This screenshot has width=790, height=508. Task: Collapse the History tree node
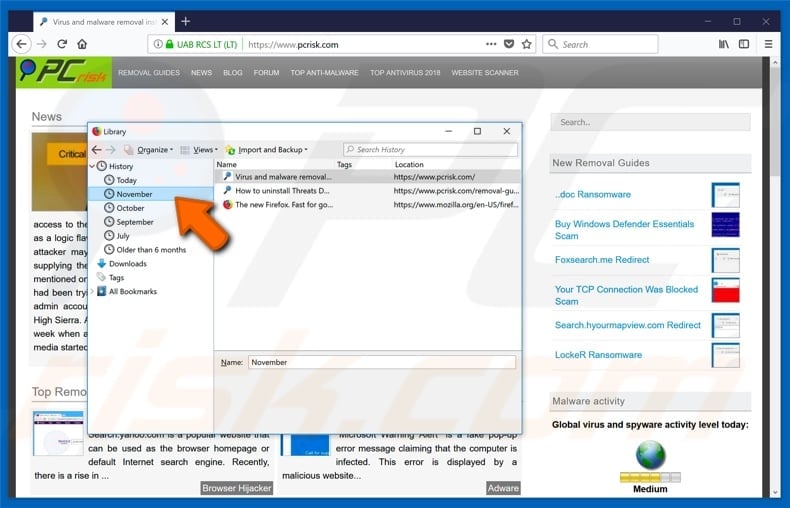(92, 166)
